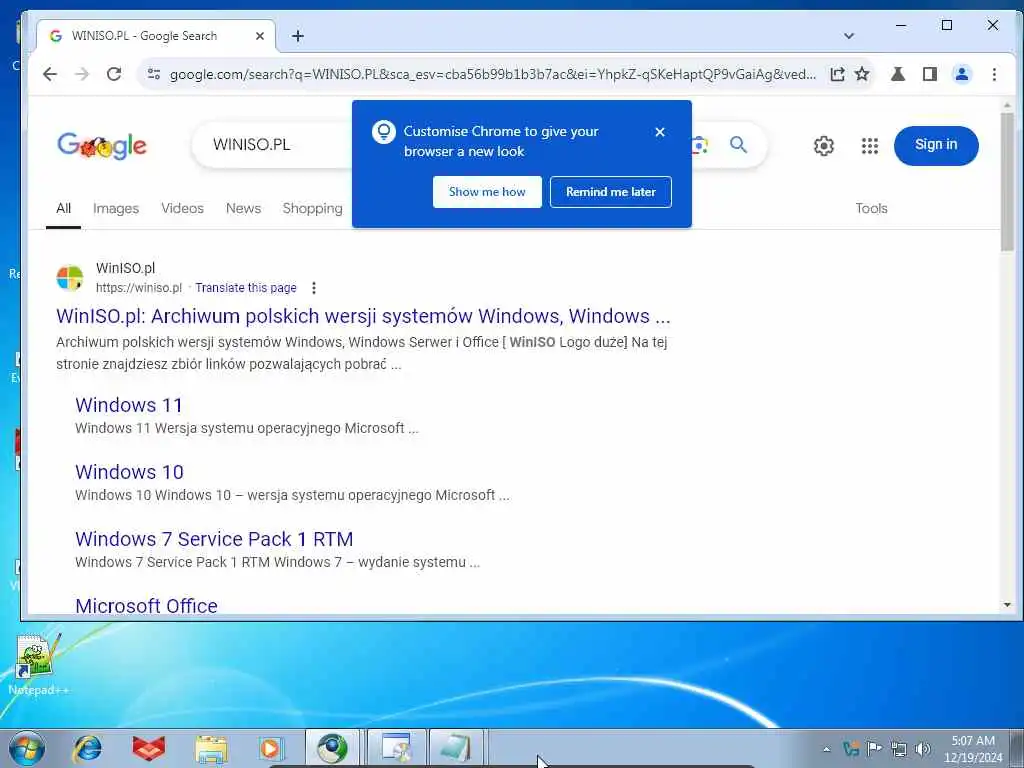Open Google quick settings gear
Image resolution: width=1024 pixels, height=768 pixels.
[824, 146]
